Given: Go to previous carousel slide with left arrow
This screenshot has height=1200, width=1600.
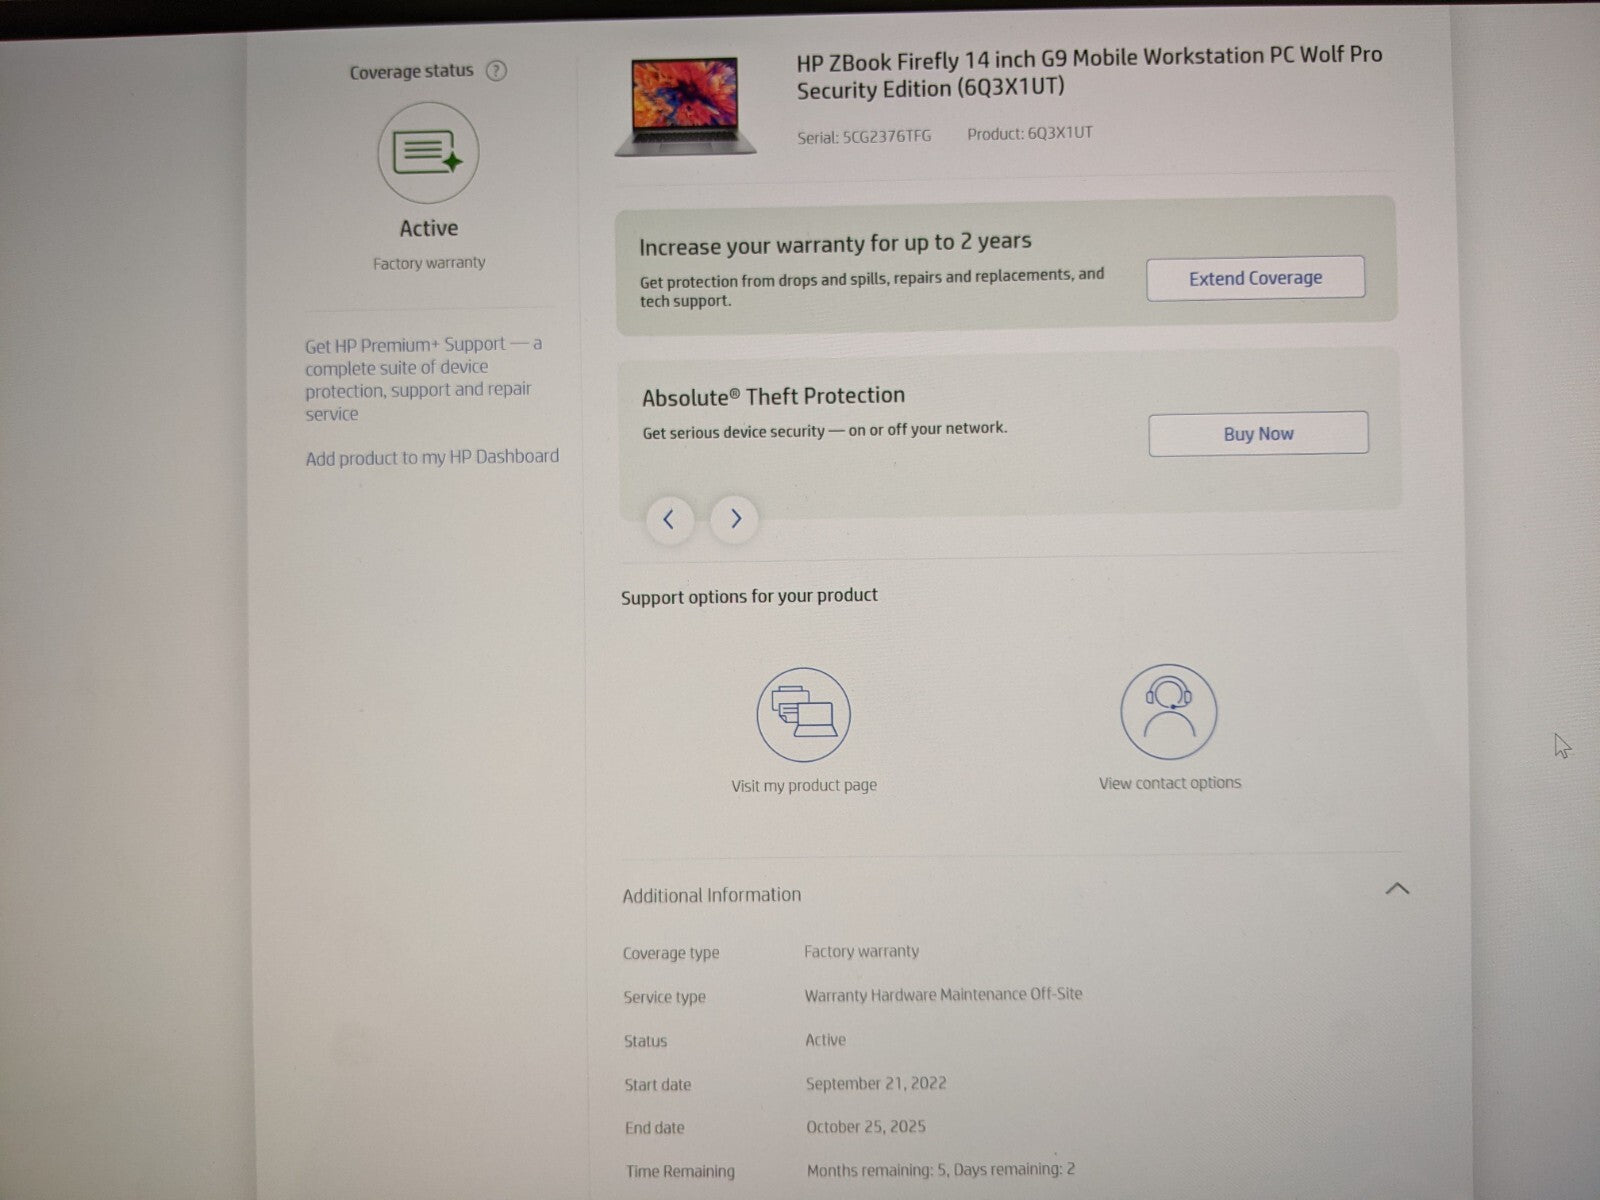Looking at the screenshot, I should tap(669, 519).
